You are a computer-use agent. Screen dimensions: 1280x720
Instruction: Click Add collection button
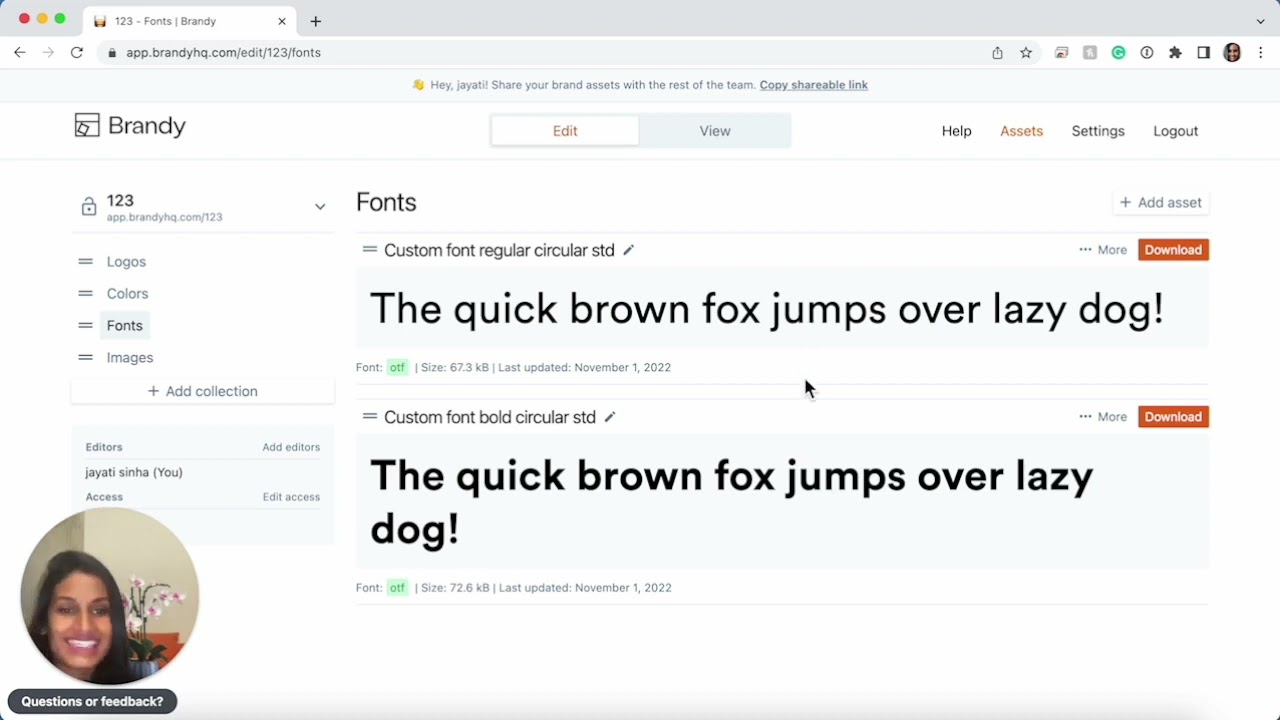(x=202, y=391)
